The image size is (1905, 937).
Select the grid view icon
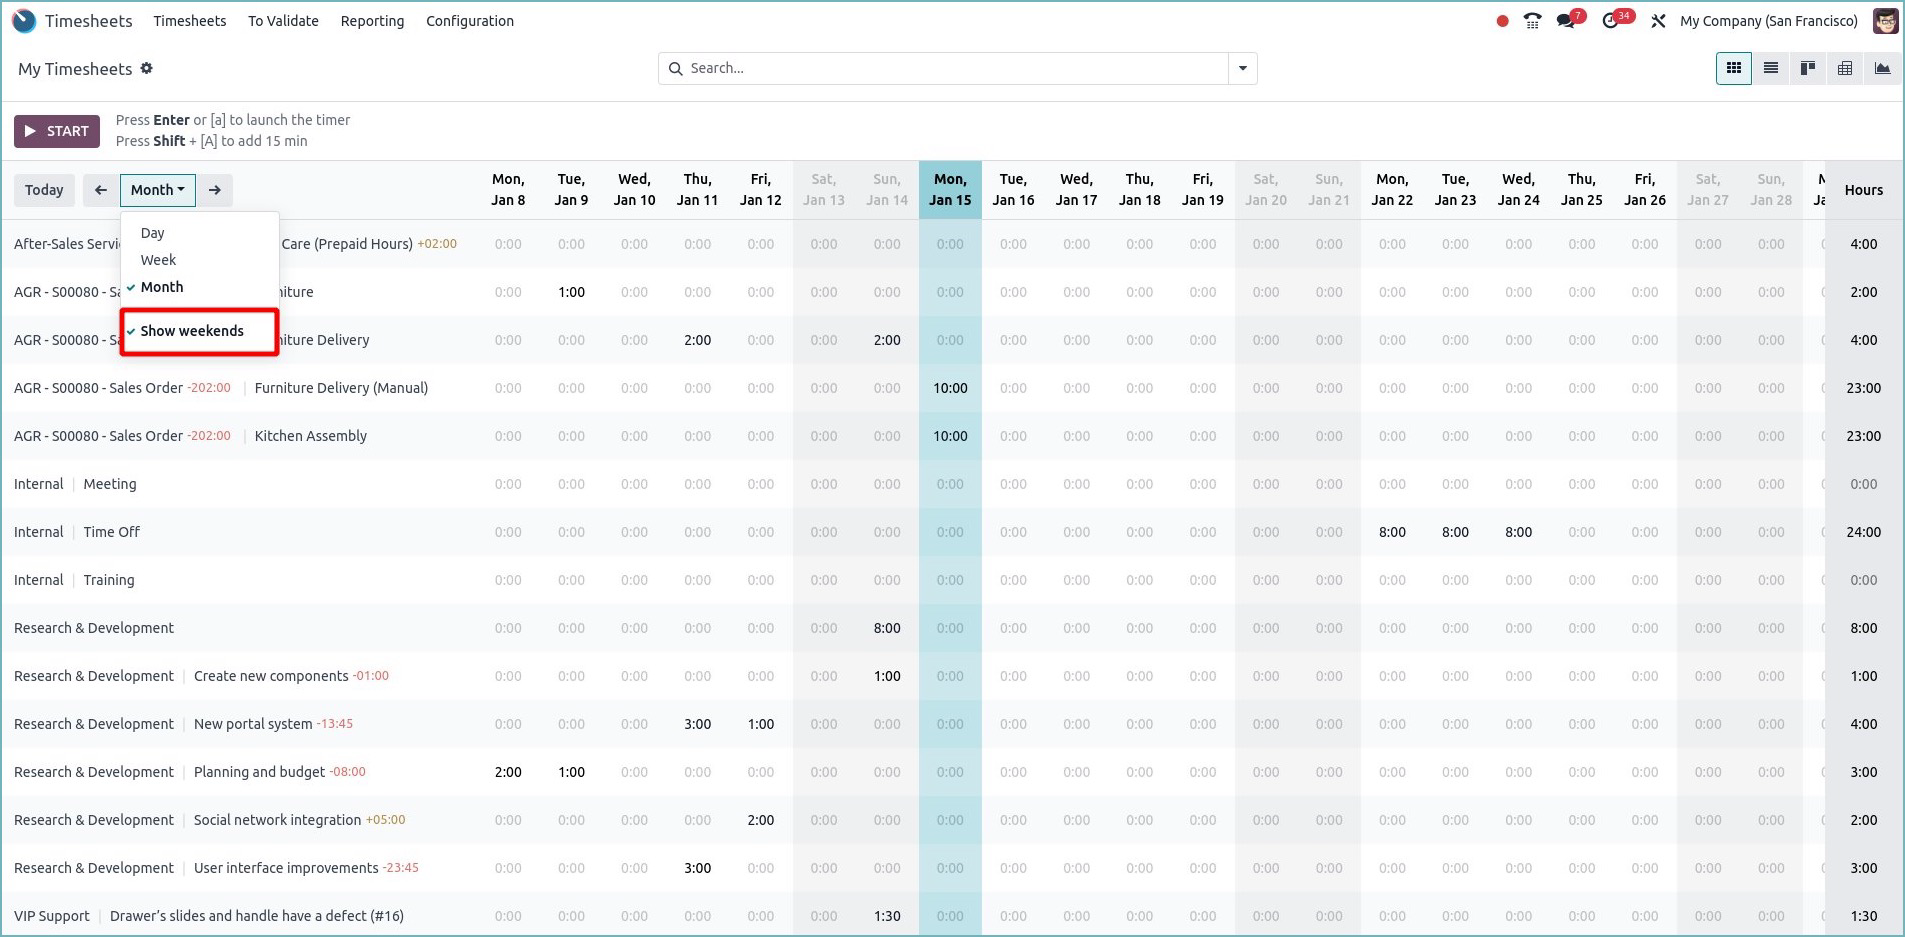tap(1733, 68)
